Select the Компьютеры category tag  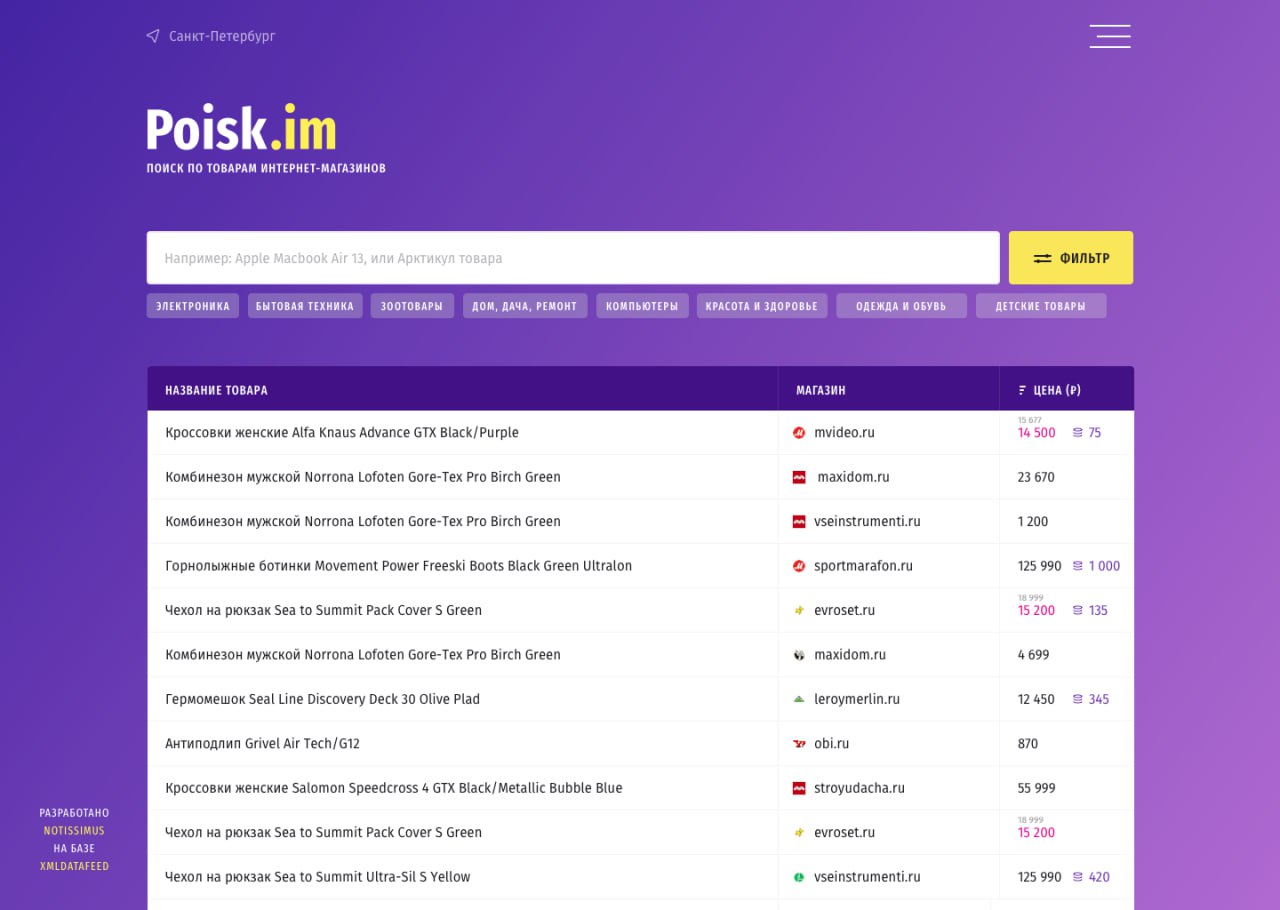pyautogui.click(x=642, y=306)
